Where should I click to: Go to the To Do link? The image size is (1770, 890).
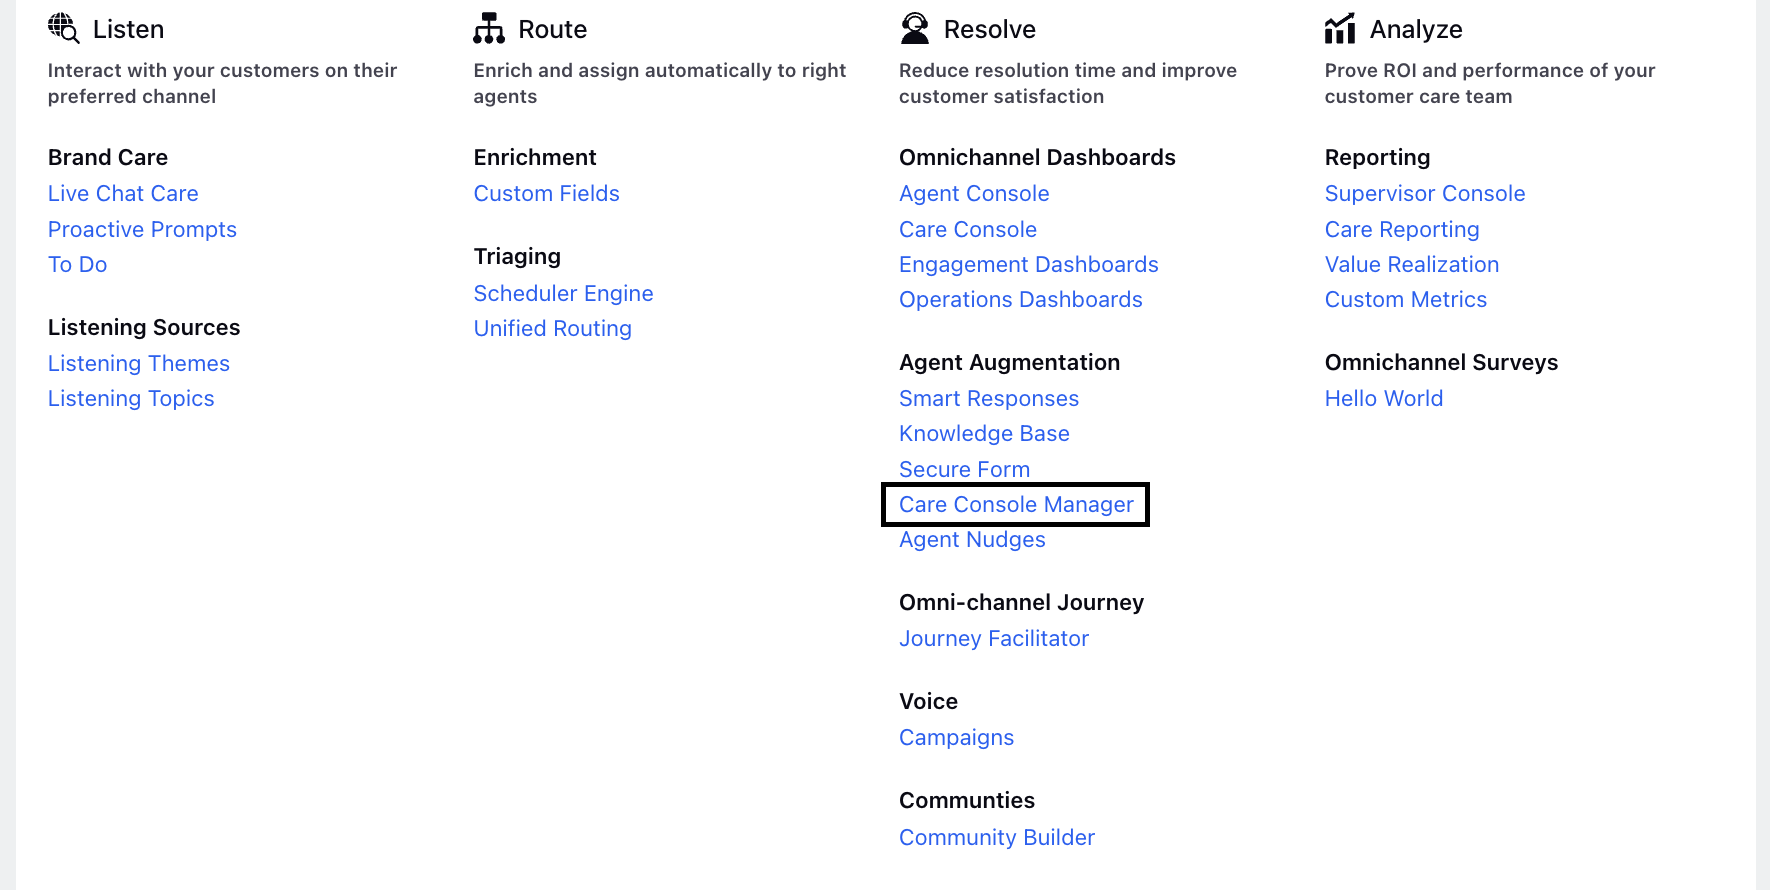(x=77, y=264)
